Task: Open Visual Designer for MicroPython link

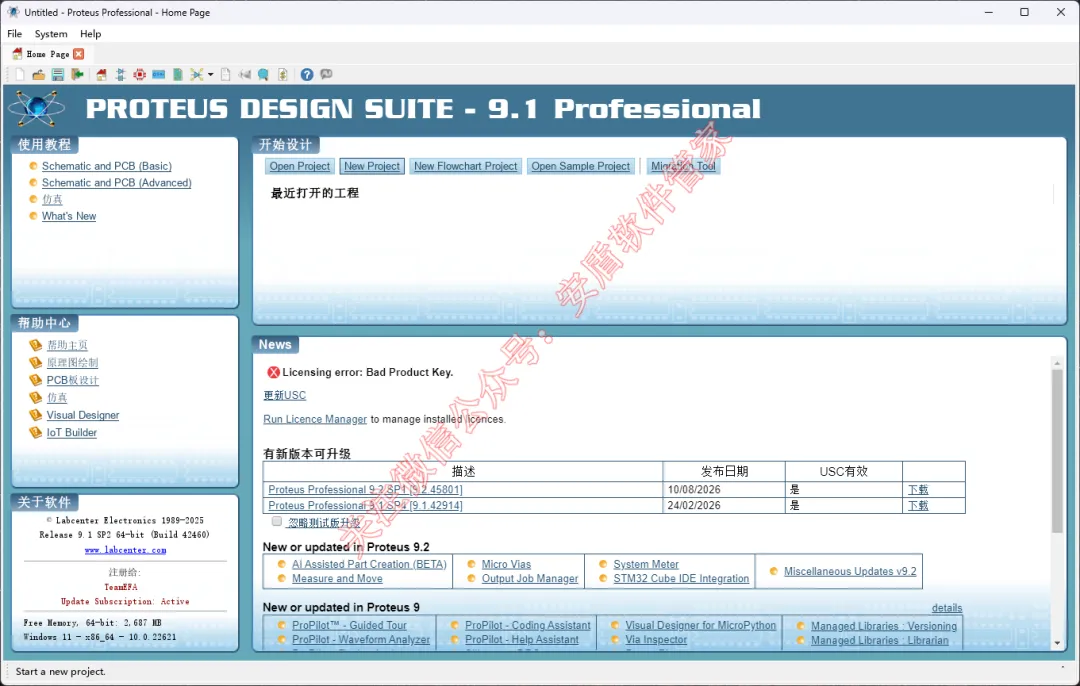Action: pyautogui.click(x=700, y=625)
